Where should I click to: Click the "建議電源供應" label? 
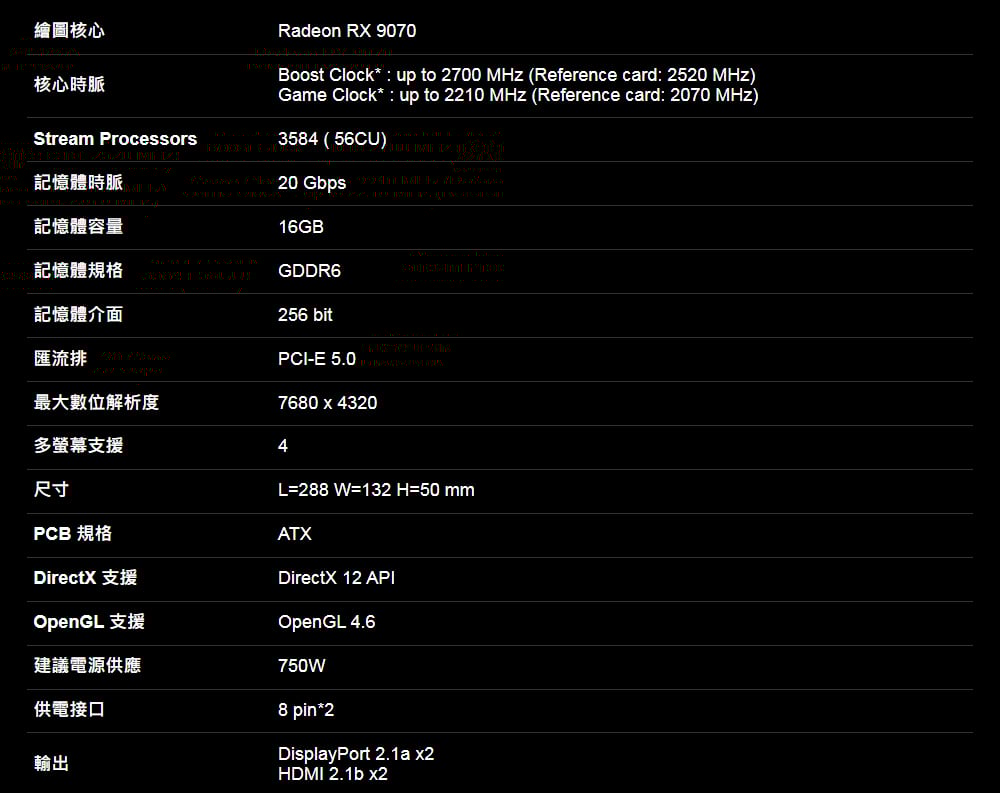pyautogui.click(x=87, y=665)
